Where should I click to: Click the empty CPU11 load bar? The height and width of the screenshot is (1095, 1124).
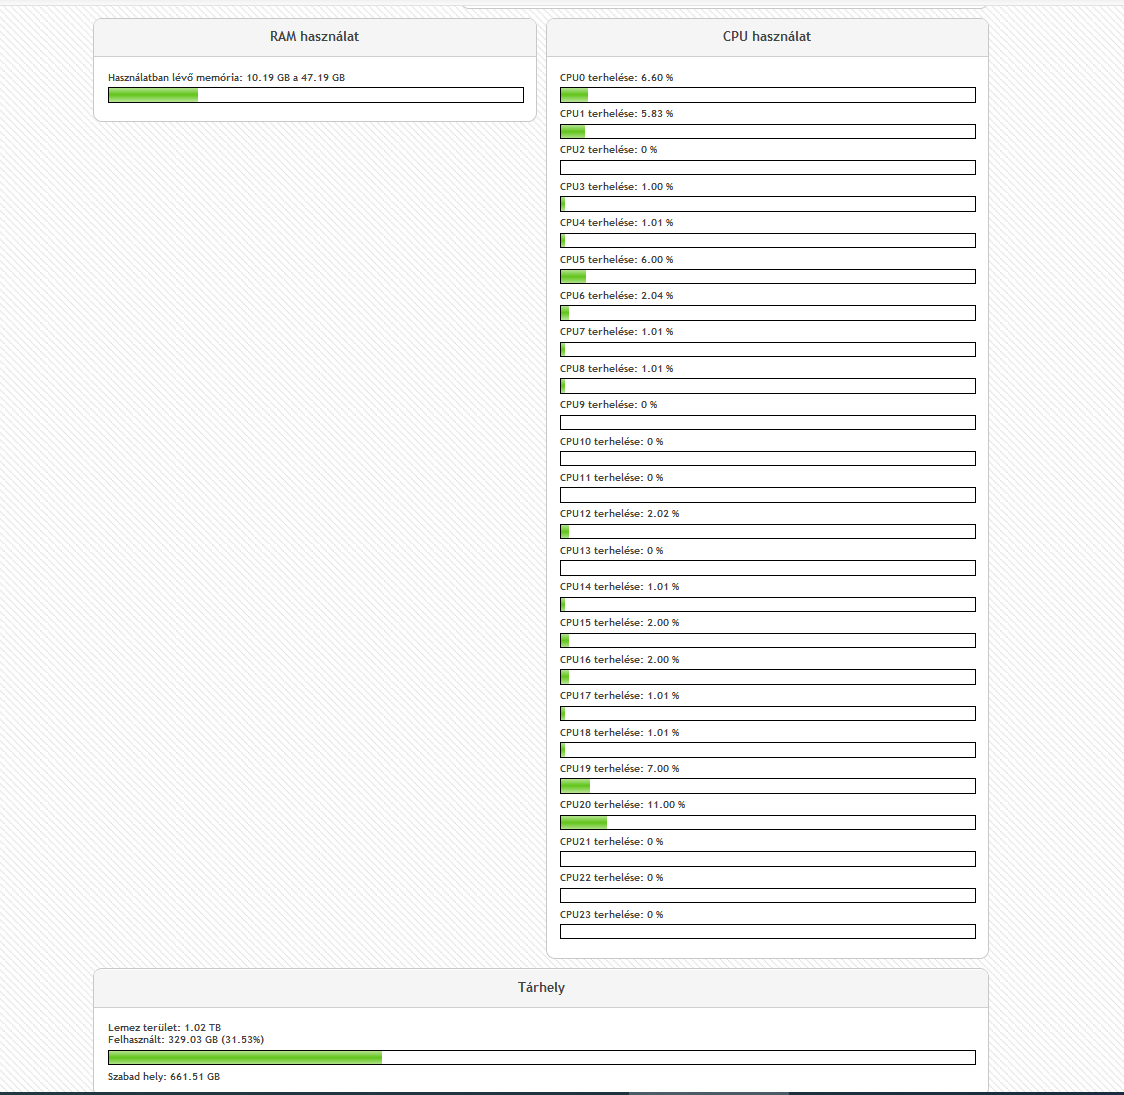pos(768,495)
